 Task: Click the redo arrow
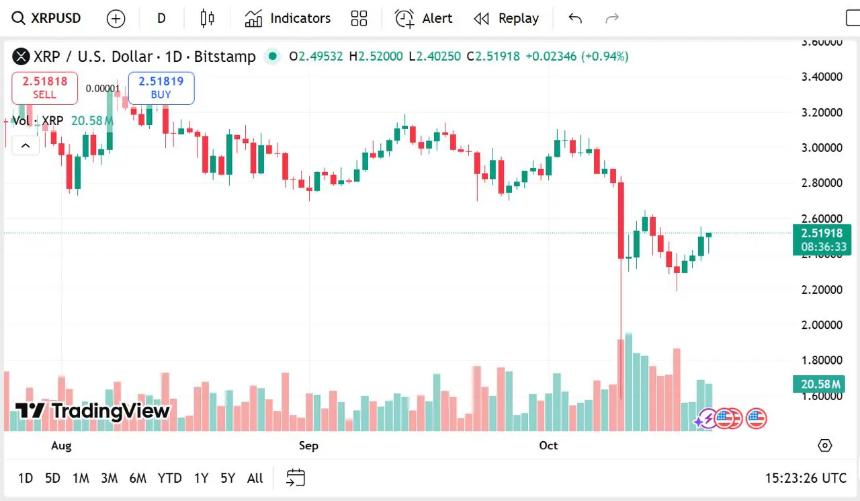point(612,18)
